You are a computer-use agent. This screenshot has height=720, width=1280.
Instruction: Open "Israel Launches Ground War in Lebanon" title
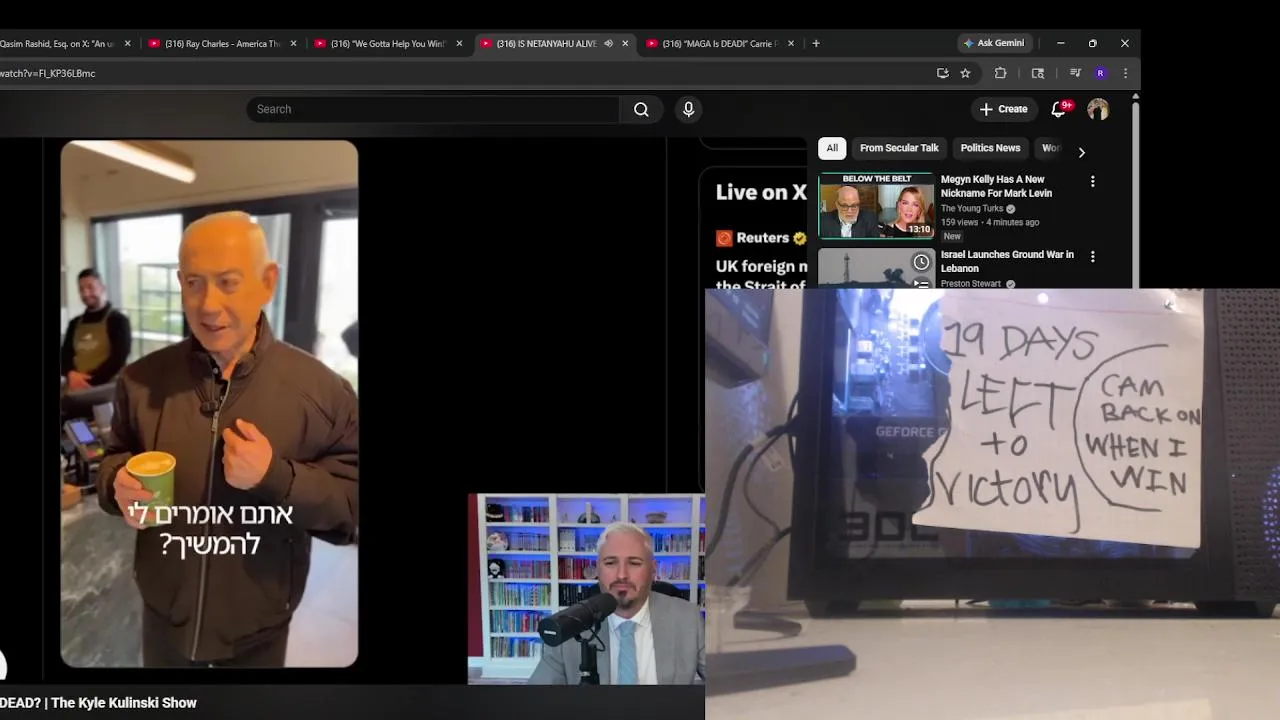coord(1007,261)
